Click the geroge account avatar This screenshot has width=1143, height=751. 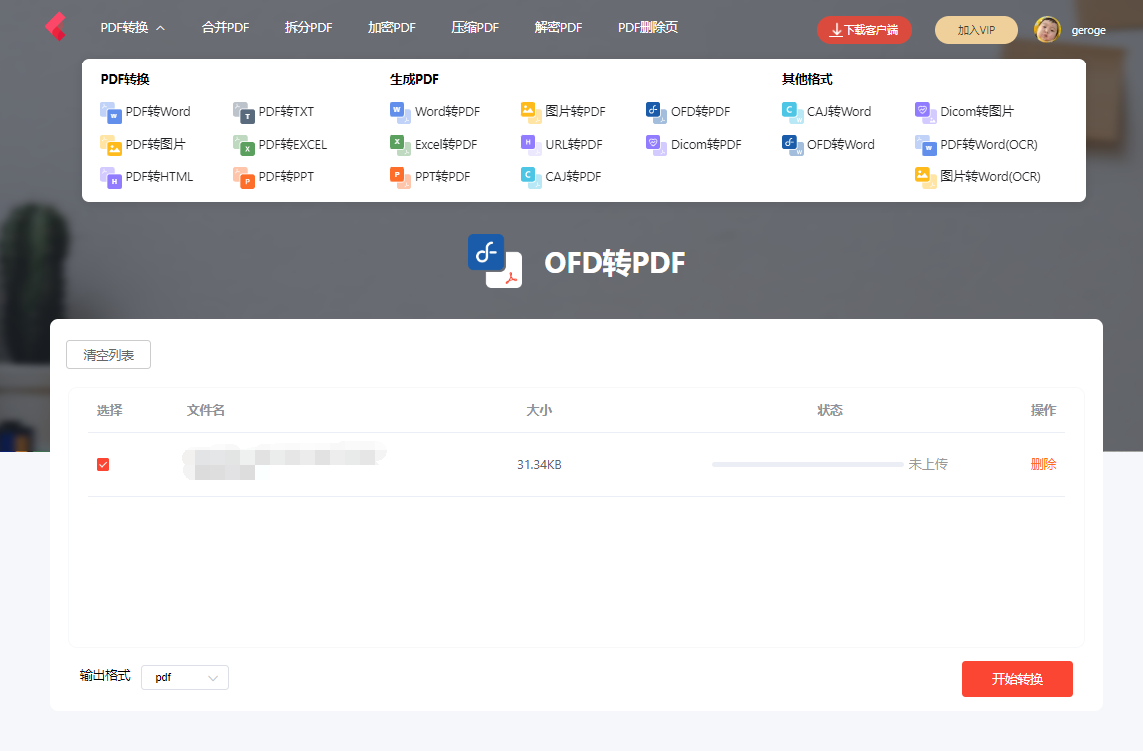pos(1048,29)
